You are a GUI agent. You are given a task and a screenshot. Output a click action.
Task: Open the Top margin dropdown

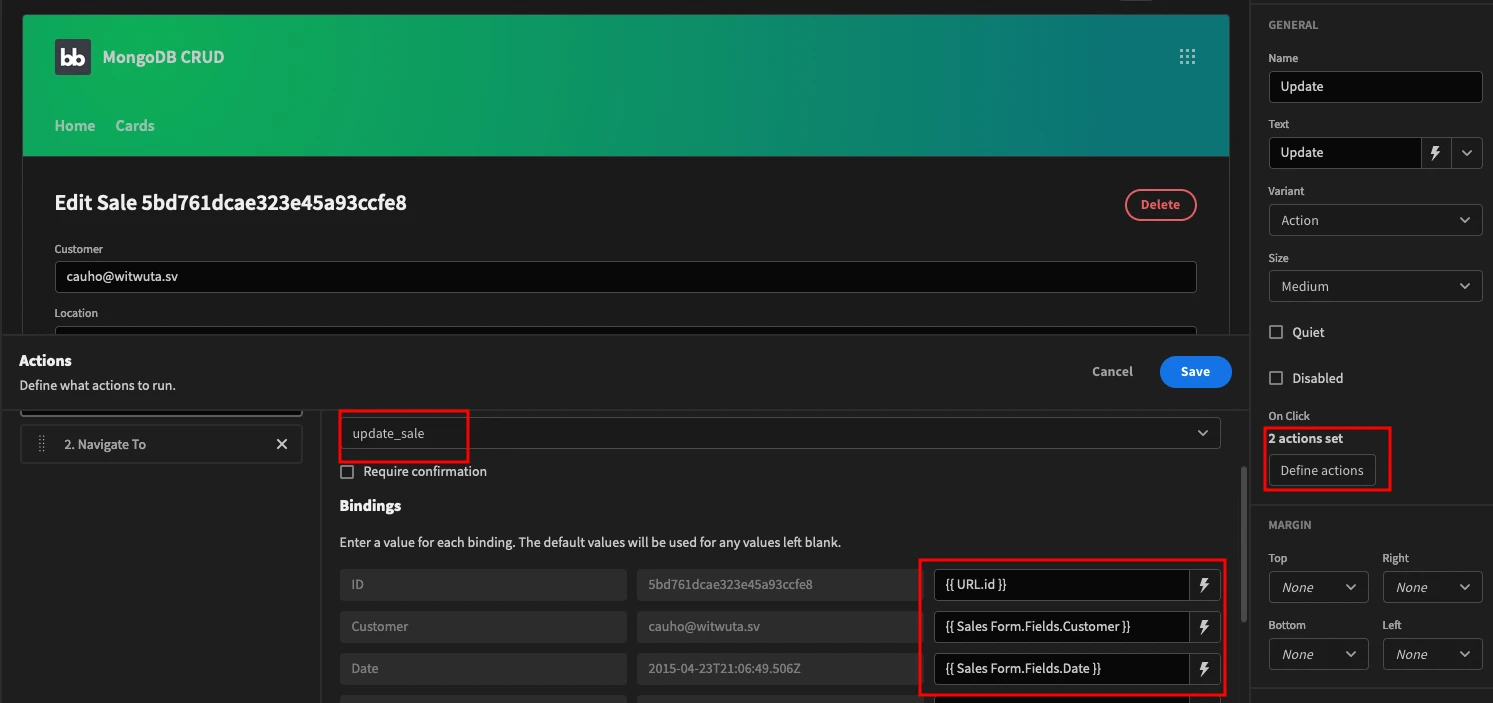point(1318,587)
